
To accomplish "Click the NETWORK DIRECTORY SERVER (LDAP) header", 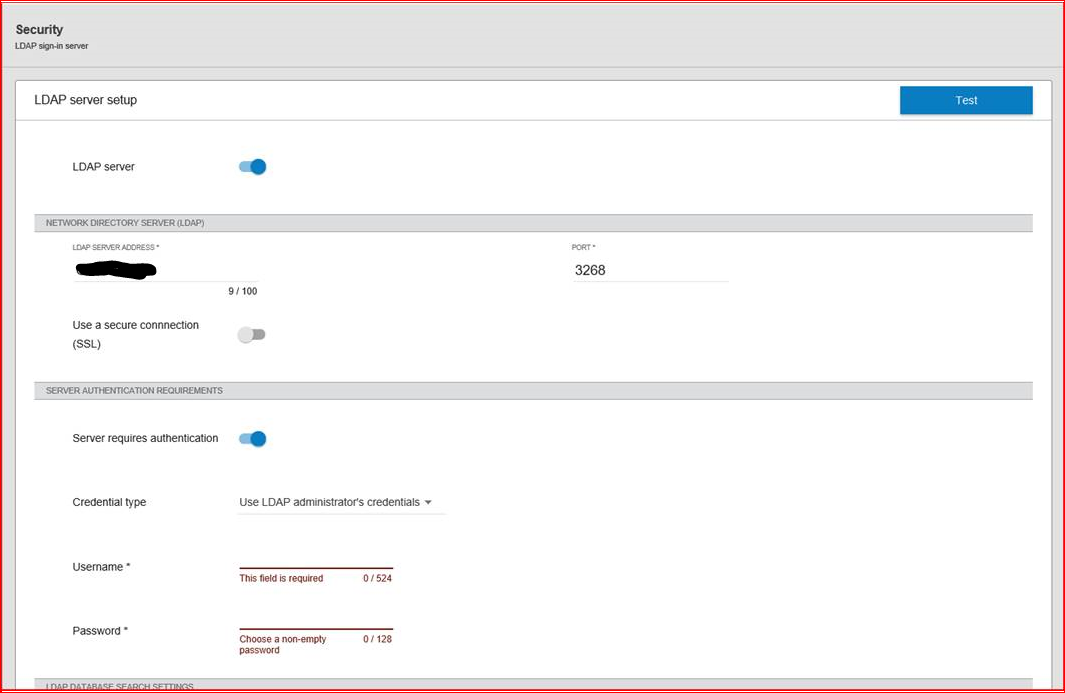I will point(124,222).
